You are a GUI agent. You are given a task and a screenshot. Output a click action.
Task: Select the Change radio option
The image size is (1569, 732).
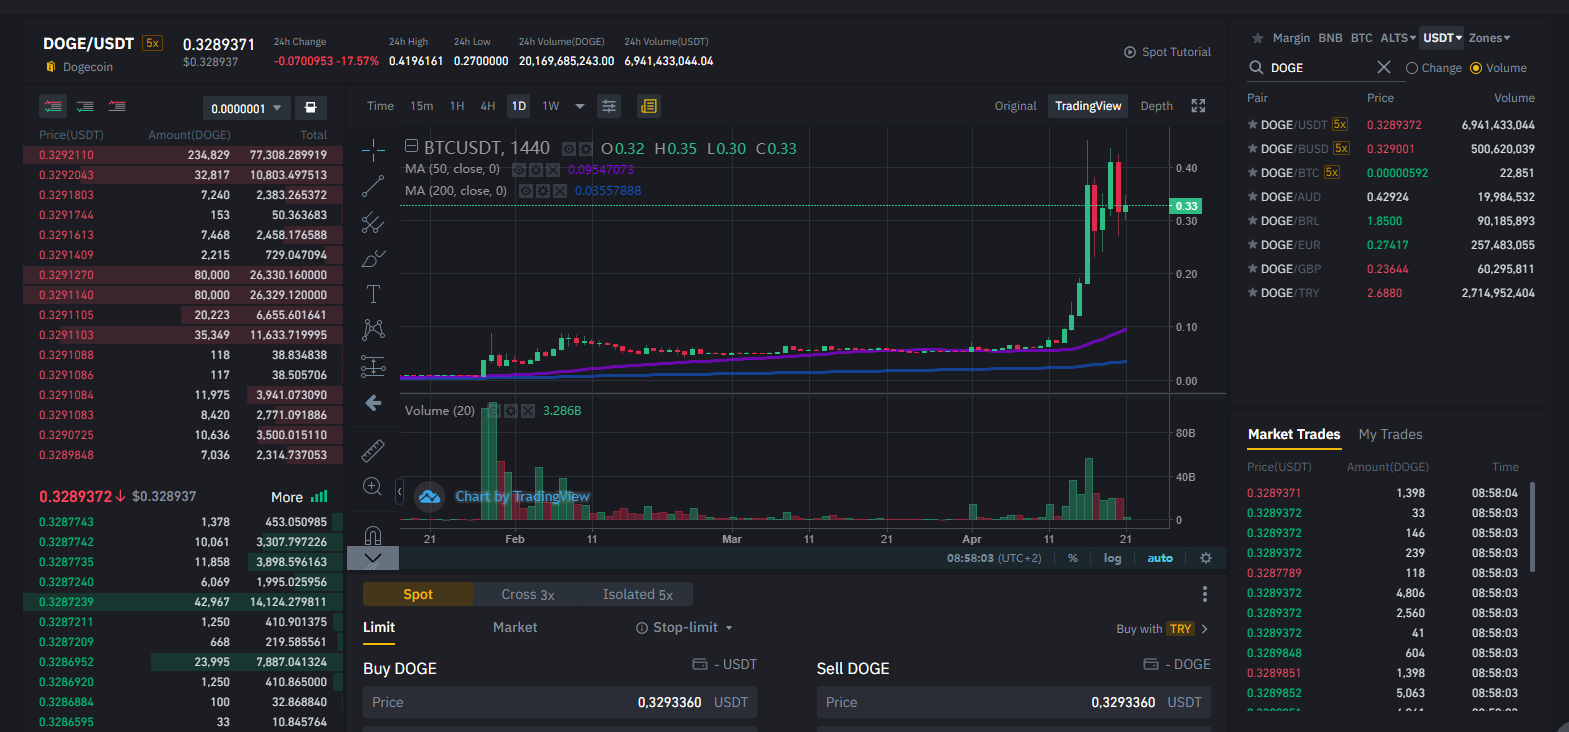[1434, 68]
